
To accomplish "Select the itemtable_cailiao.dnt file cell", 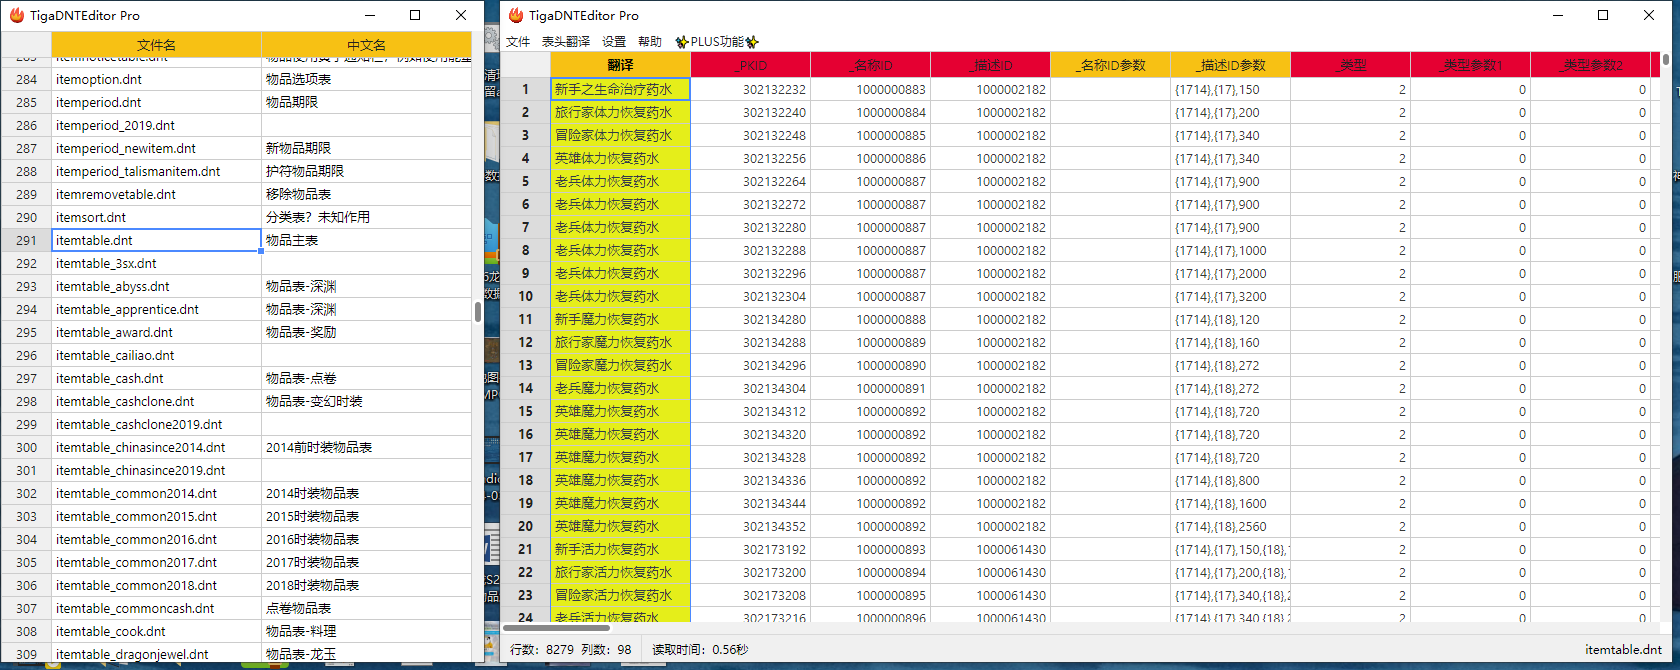I will pyautogui.click(x=156, y=355).
